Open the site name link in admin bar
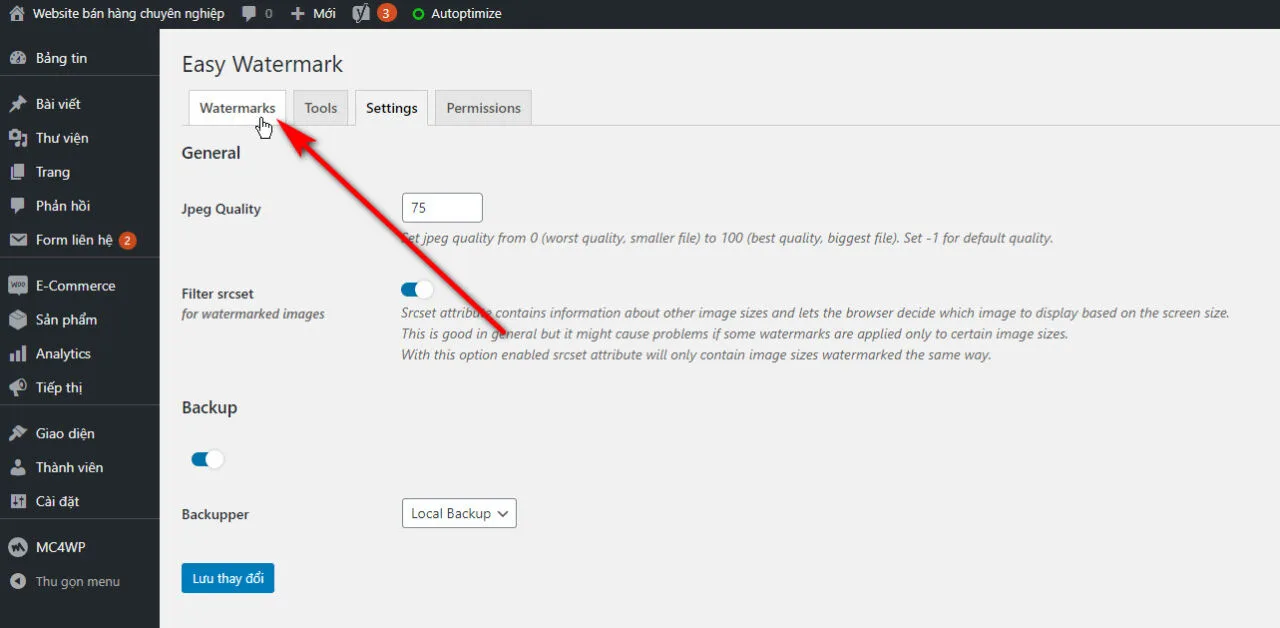The height and width of the screenshot is (628, 1280). coord(128,14)
